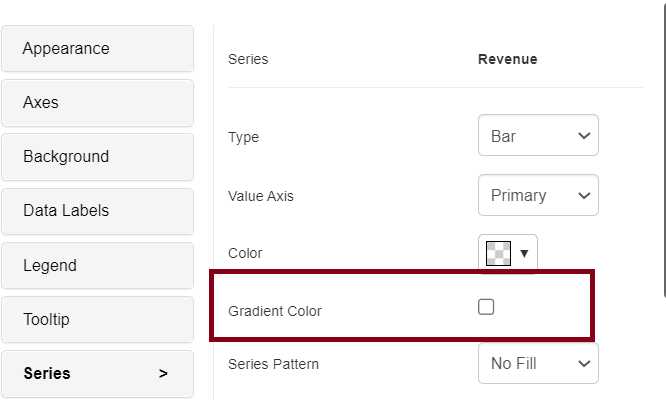This screenshot has height=400, width=666.
Task: Select the Series tab
Action: [97, 374]
